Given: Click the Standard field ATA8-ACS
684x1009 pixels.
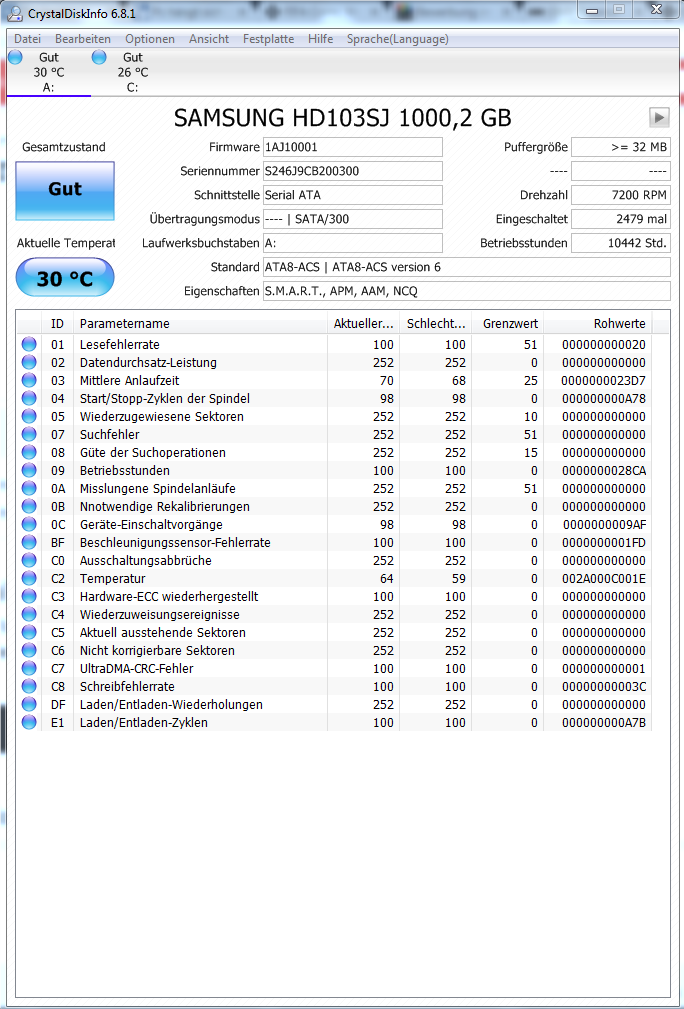Looking at the screenshot, I should [x=467, y=267].
